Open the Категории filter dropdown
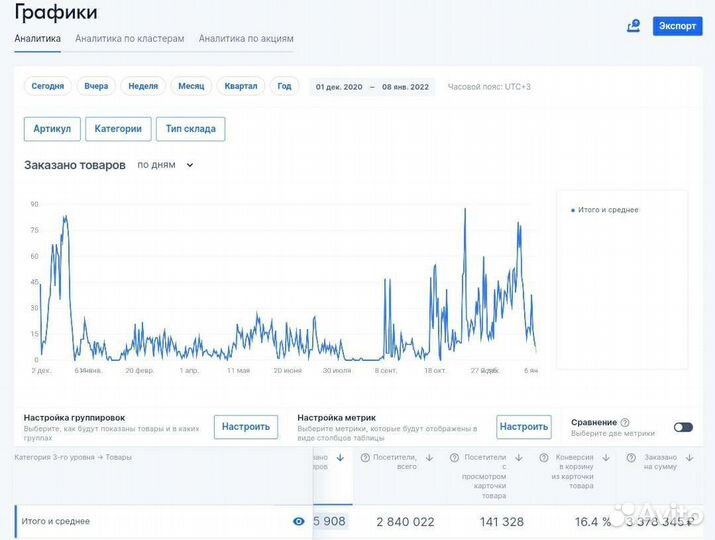This screenshot has height=540, width=715. (119, 129)
